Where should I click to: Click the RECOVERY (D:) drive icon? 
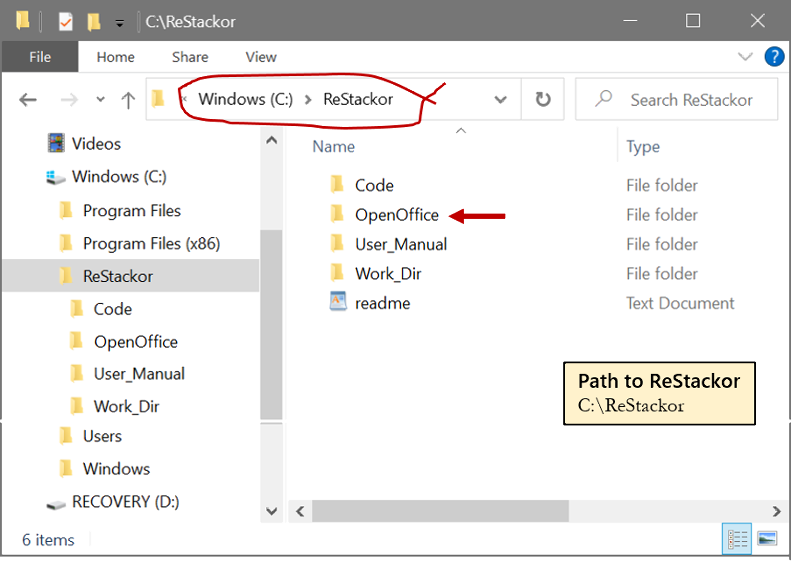pyautogui.click(x=56, y=503)
